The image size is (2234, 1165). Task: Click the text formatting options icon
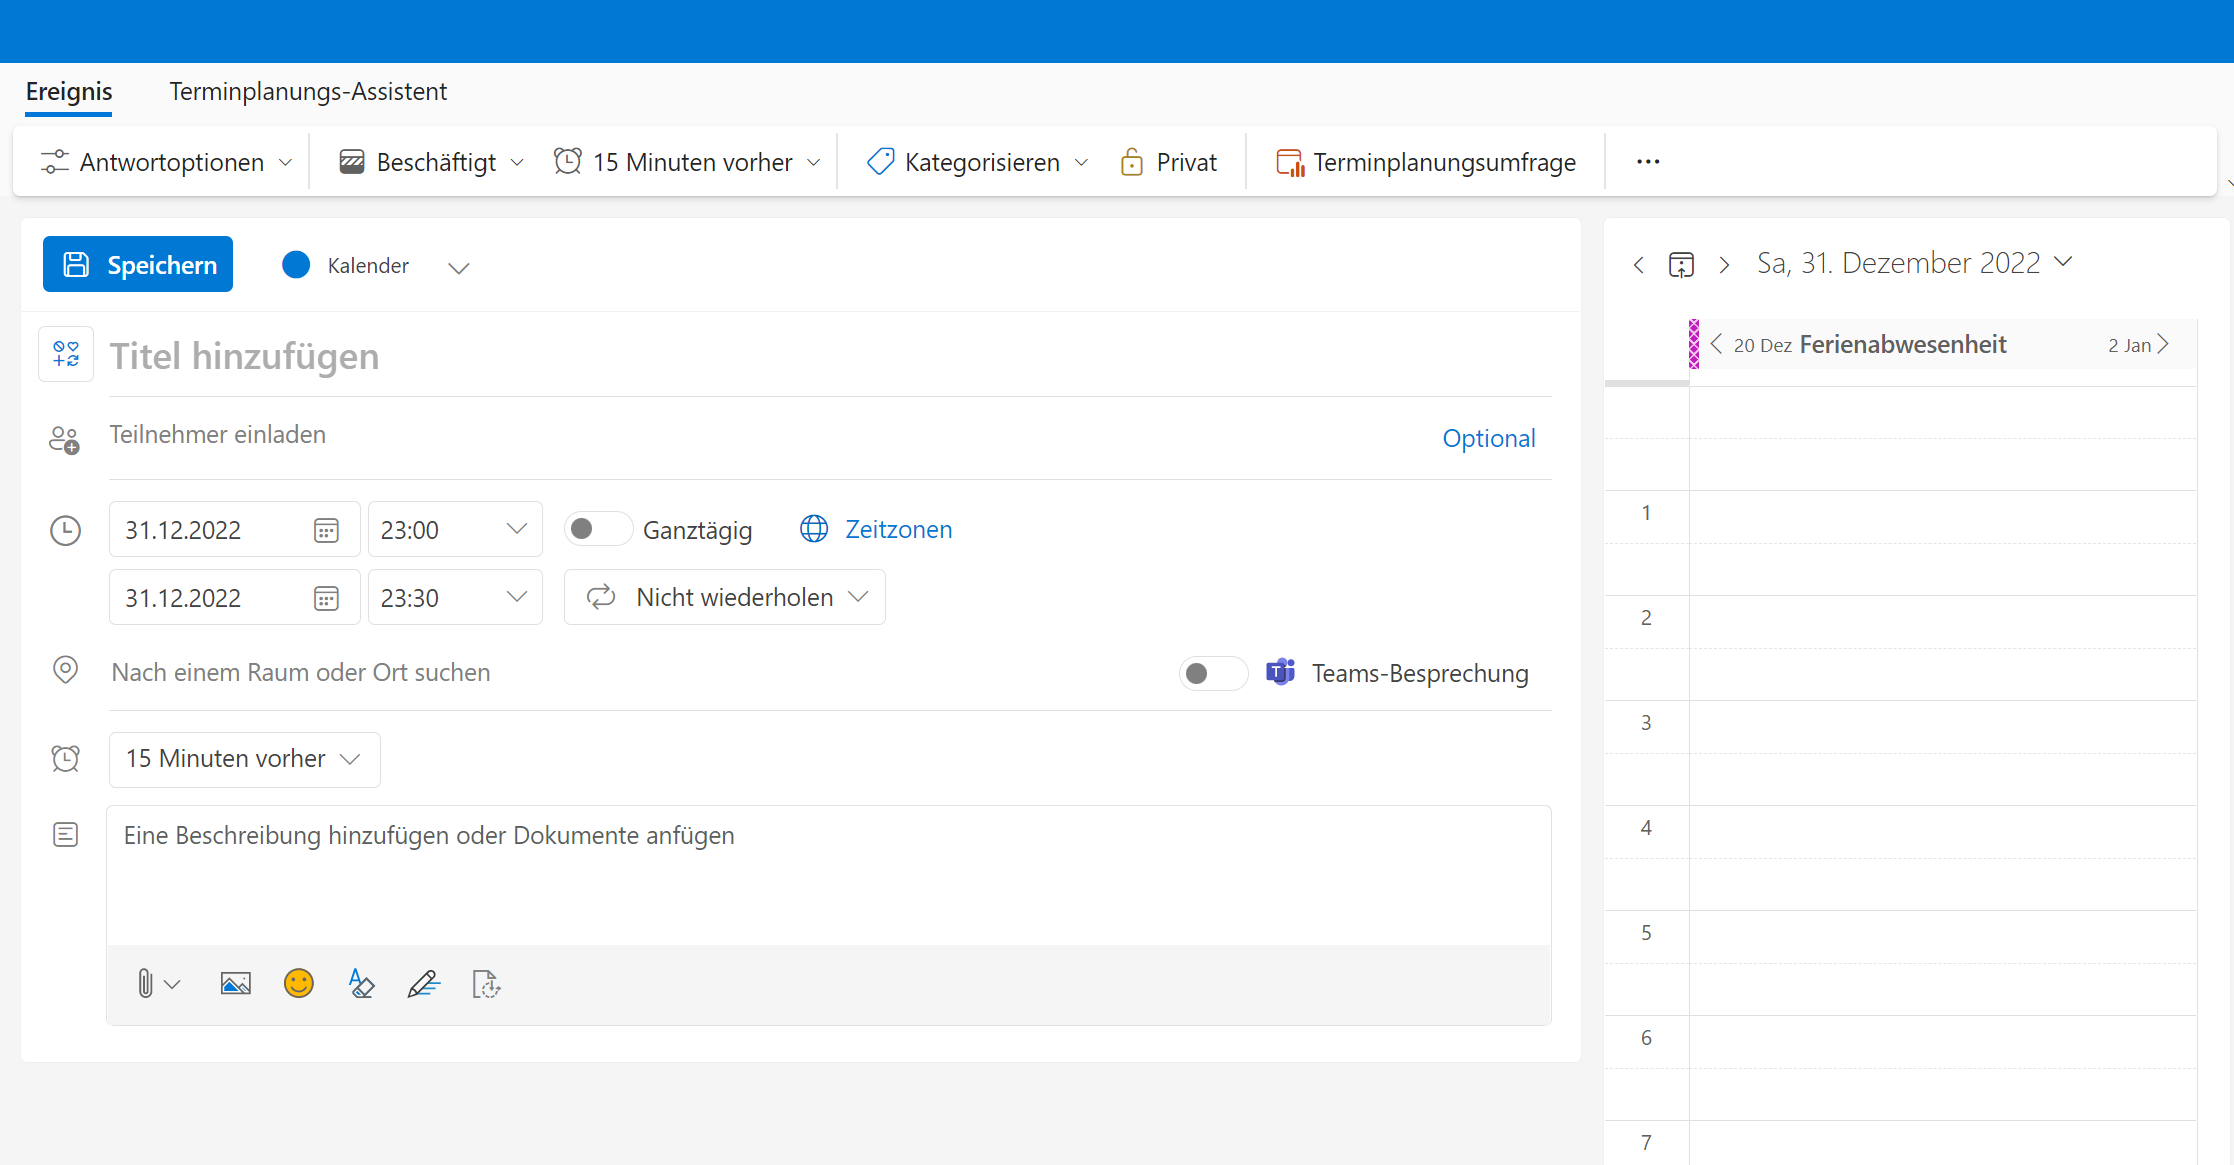(361, 984)
